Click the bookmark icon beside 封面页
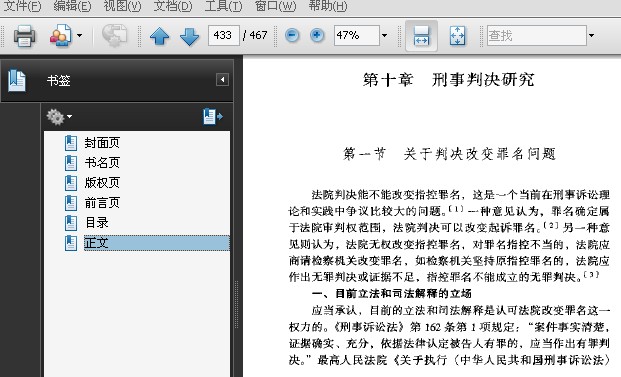The height and width of the screenshot is (377, 621). [x=70, y=143]
